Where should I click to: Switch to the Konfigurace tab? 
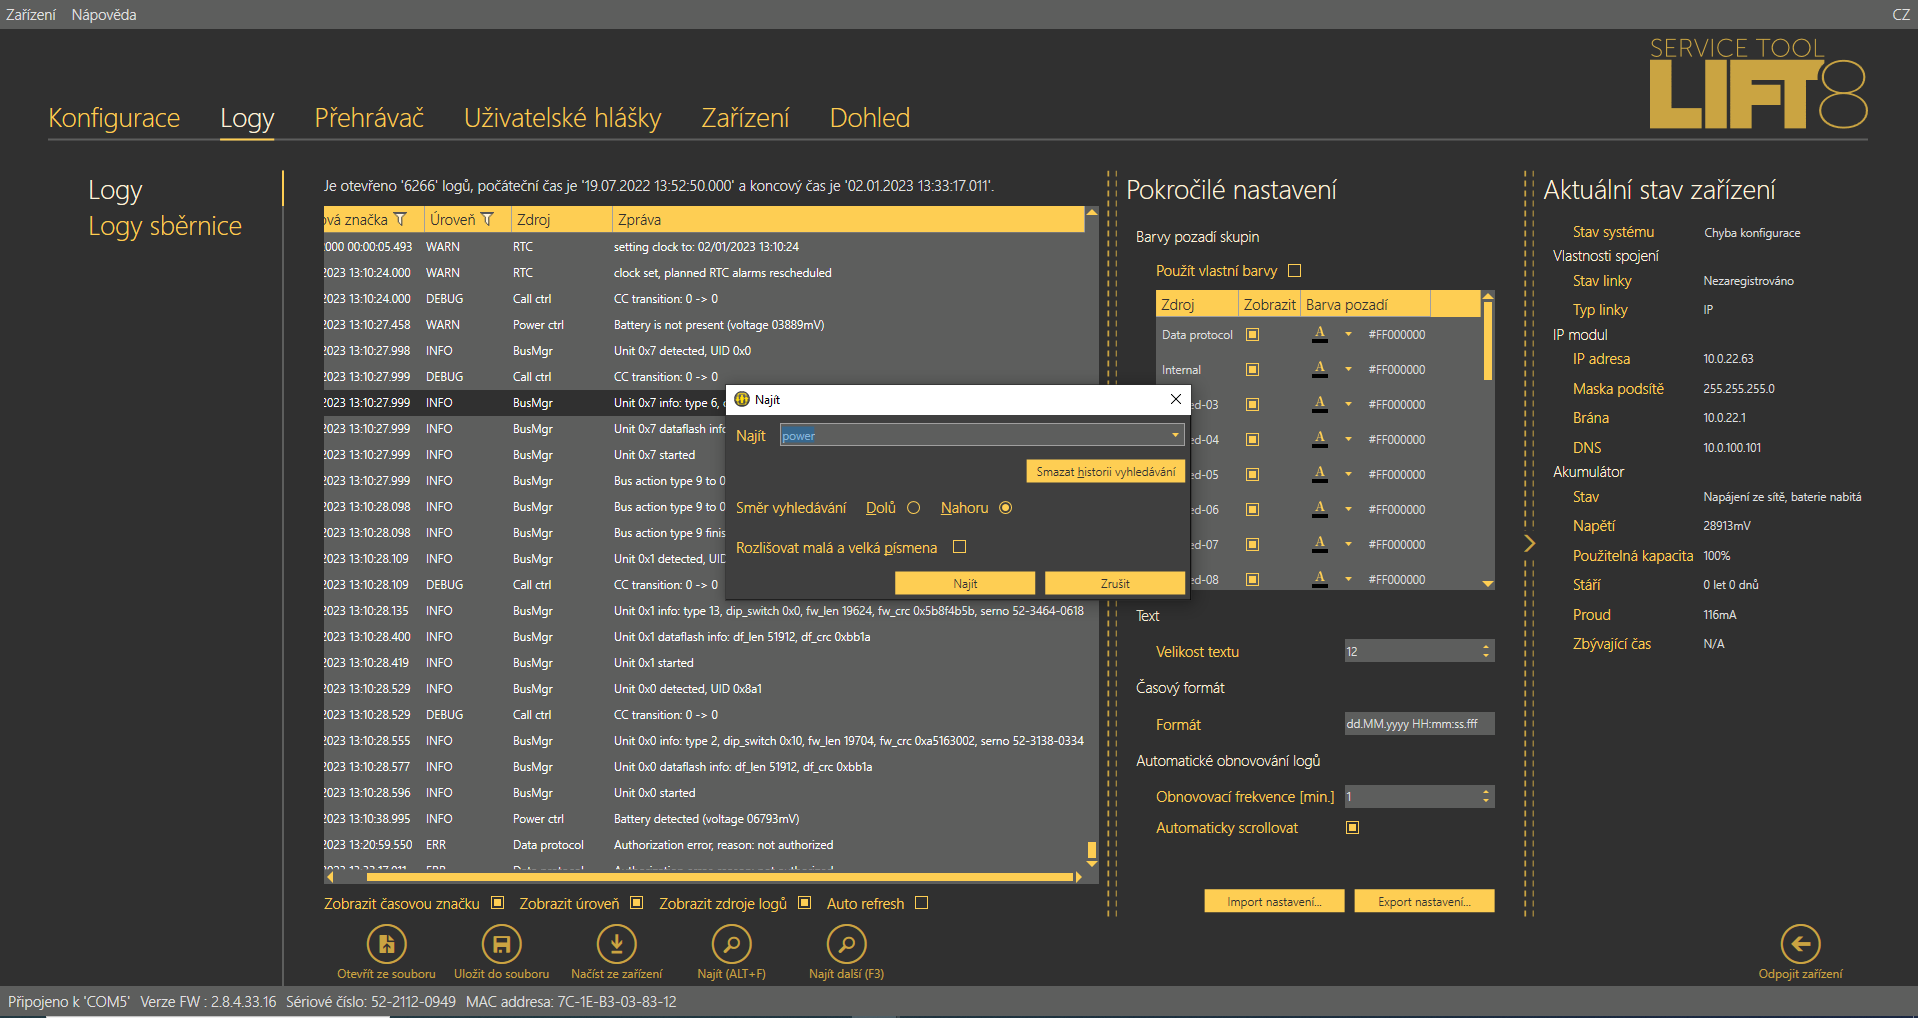114,118
